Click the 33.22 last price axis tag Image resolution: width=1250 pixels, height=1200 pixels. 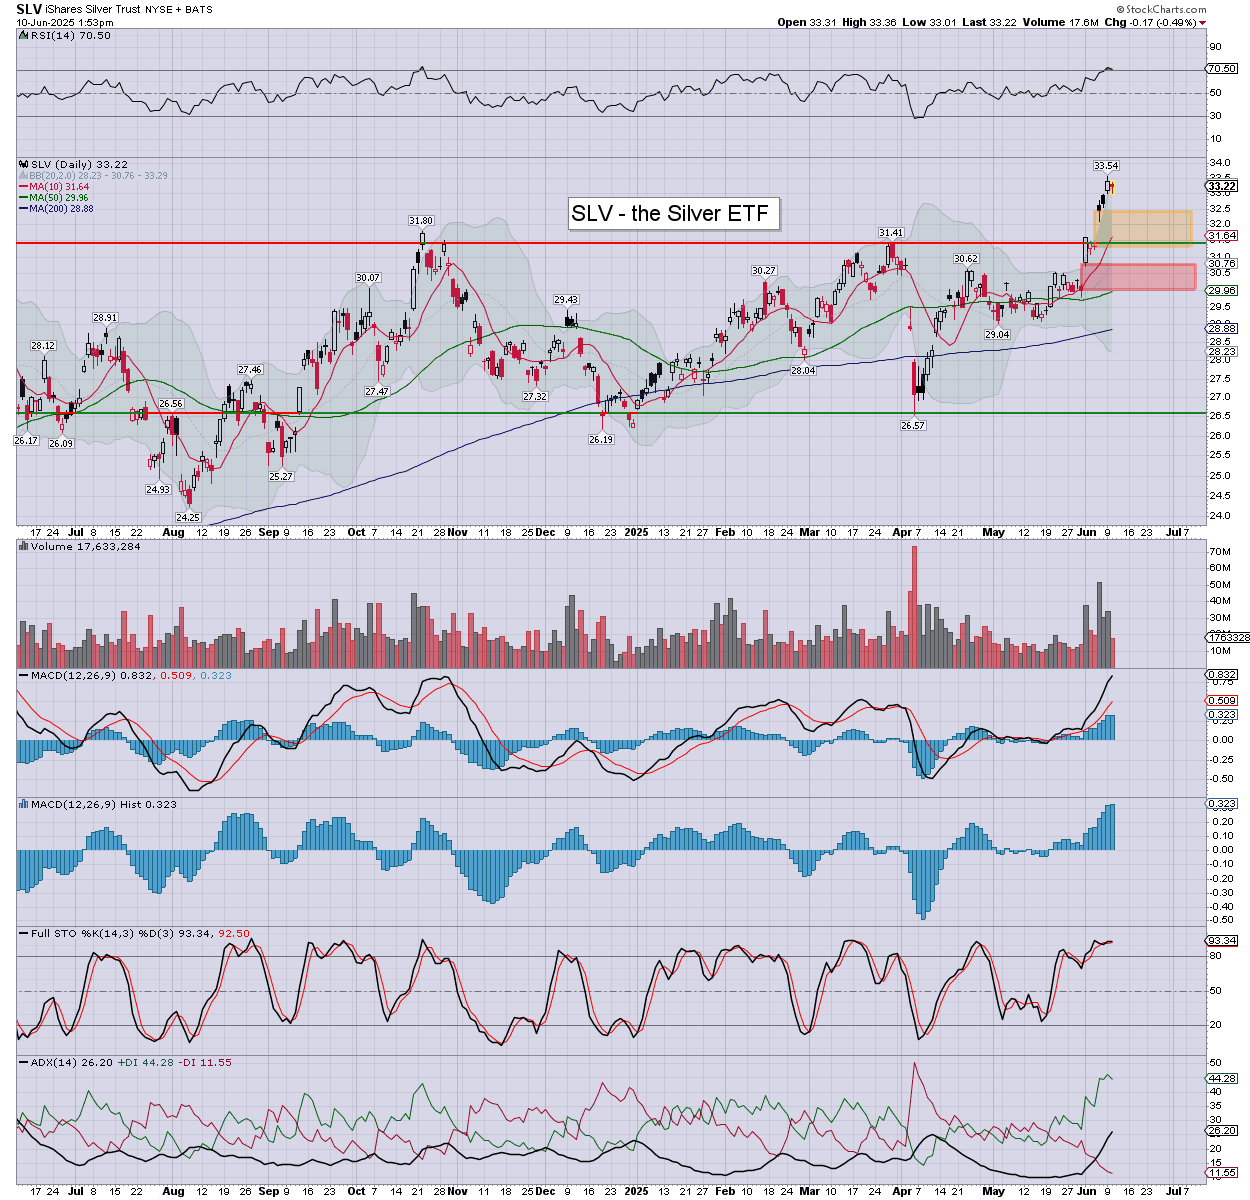point(1222,186)
